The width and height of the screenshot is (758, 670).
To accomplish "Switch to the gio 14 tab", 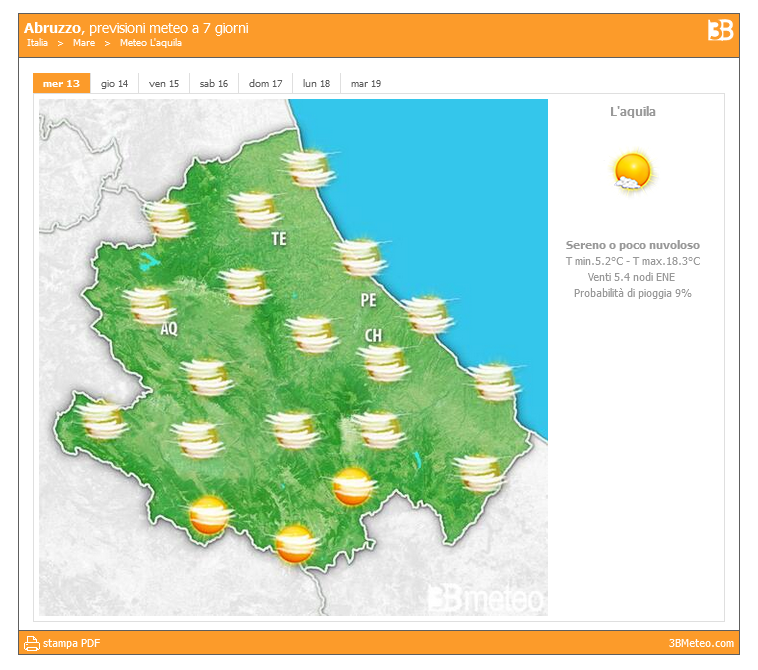I will coord(114,84).
